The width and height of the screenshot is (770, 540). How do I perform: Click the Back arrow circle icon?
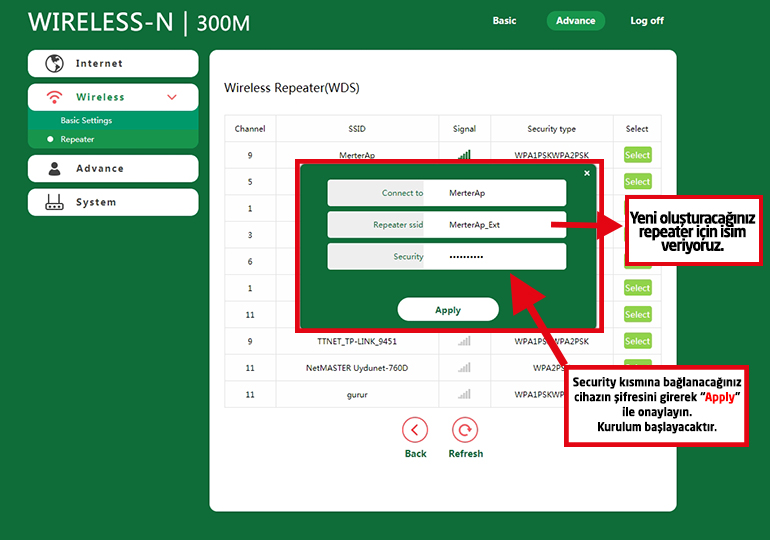(x=415, y=430)
